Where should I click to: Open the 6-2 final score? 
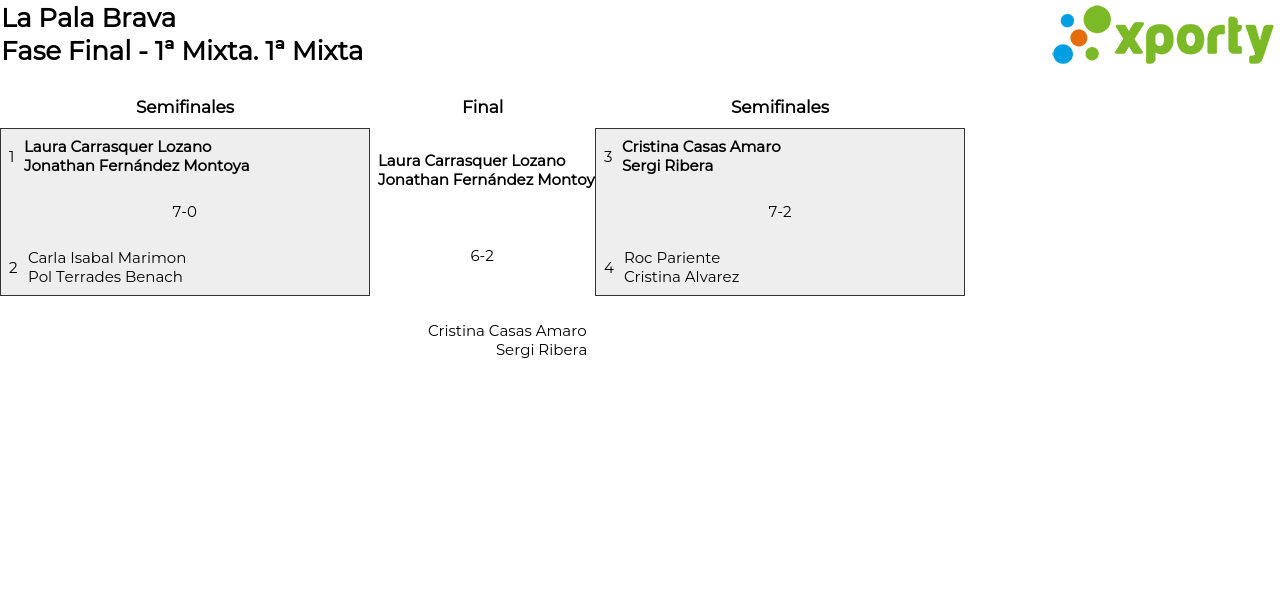point(482,256)
